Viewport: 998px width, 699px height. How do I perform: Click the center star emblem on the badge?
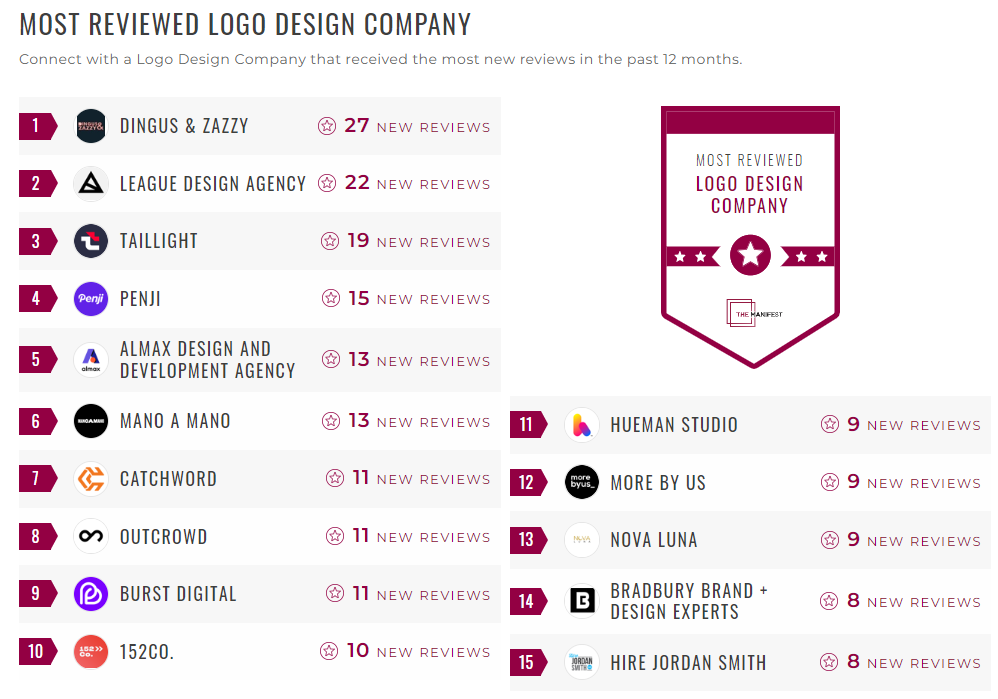tap(750, 255)
